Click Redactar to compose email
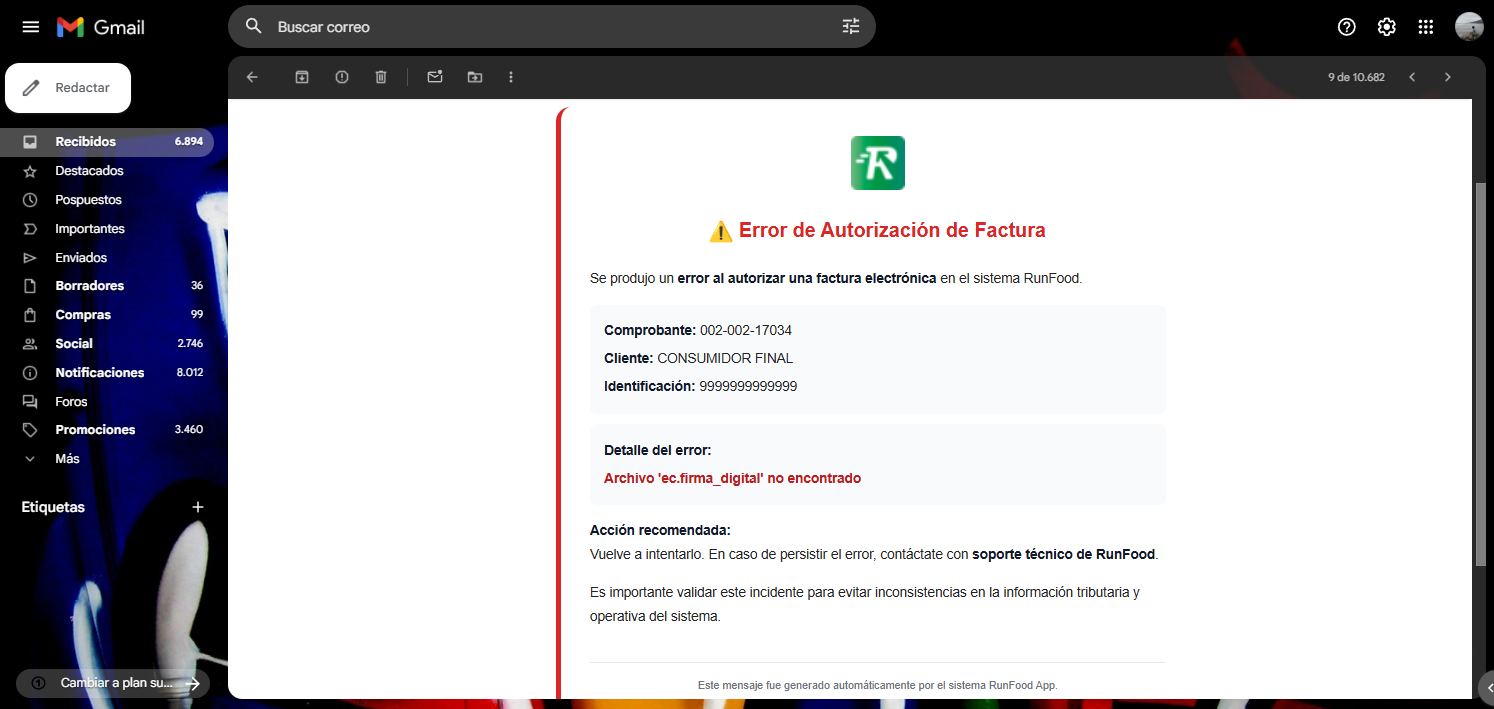 pyautogui.click(x=68, y=88)
